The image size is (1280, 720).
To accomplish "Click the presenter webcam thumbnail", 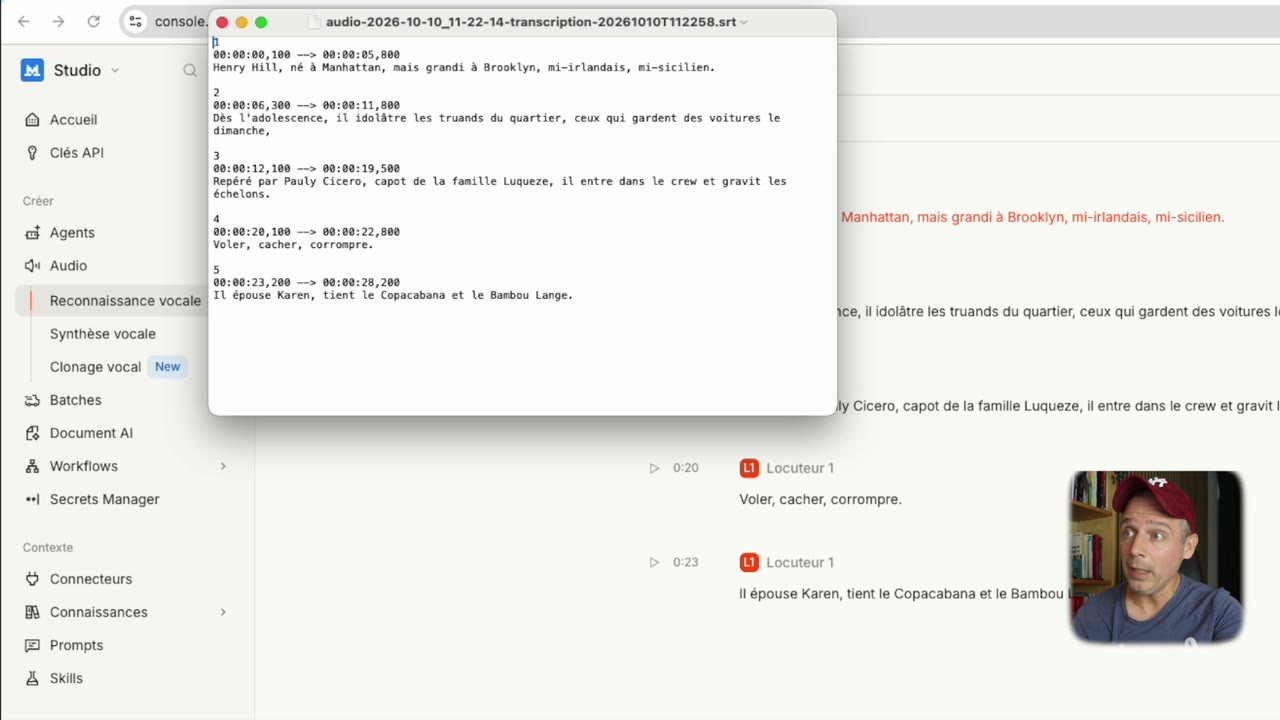I will click(x=1156, y=557).
